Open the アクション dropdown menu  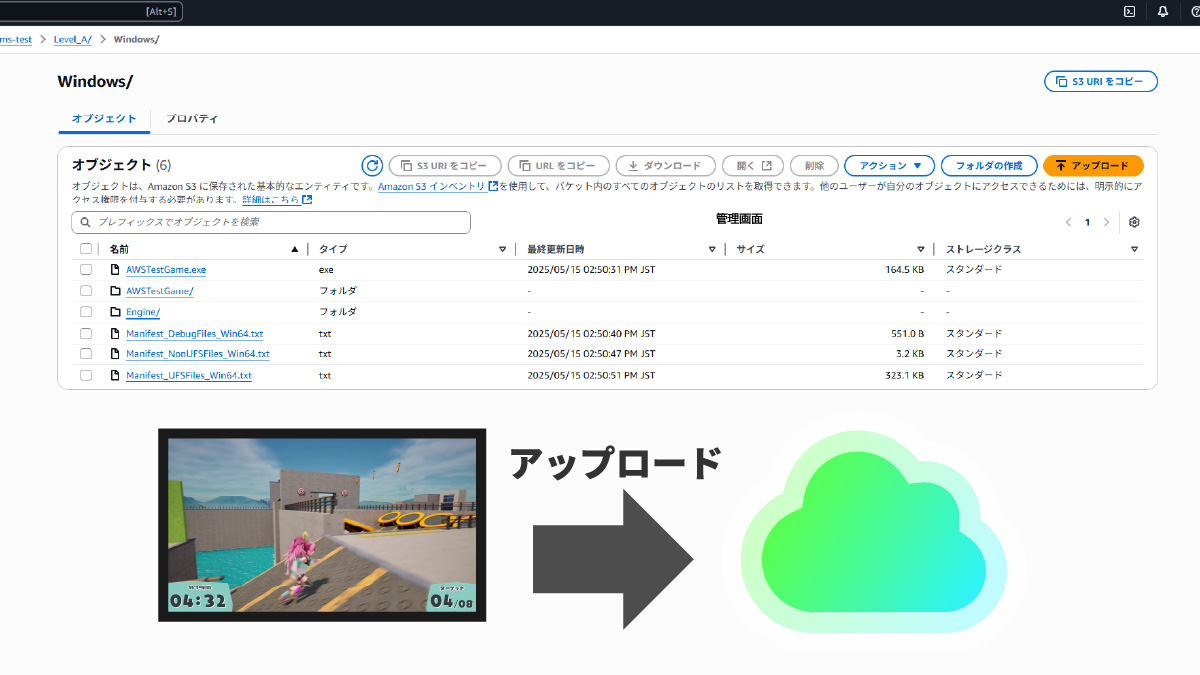click(x=889, y=166)
